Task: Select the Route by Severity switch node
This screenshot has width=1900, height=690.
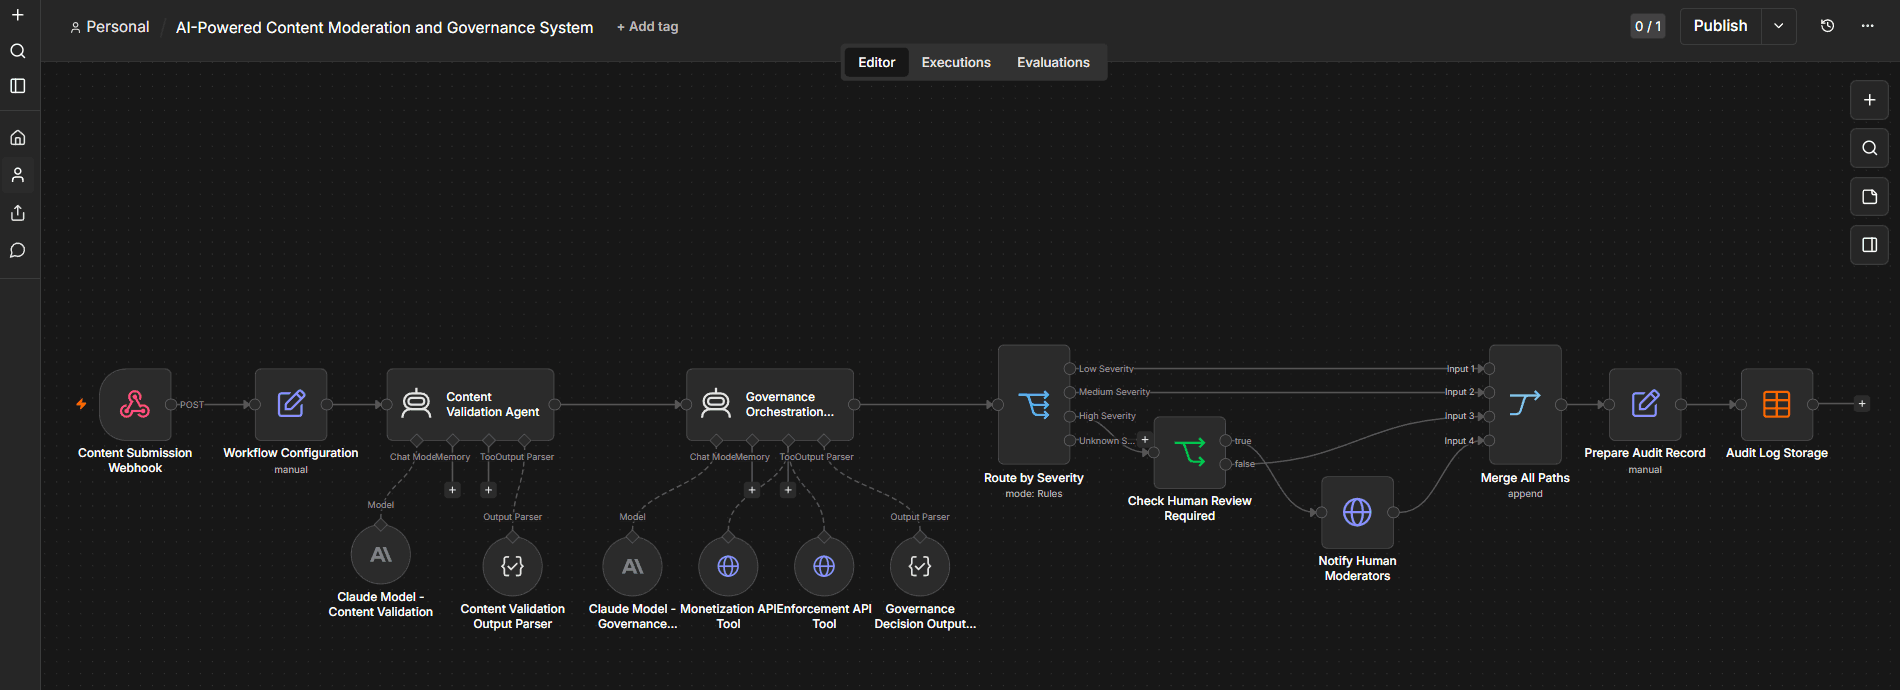Action: [1034, 404]
